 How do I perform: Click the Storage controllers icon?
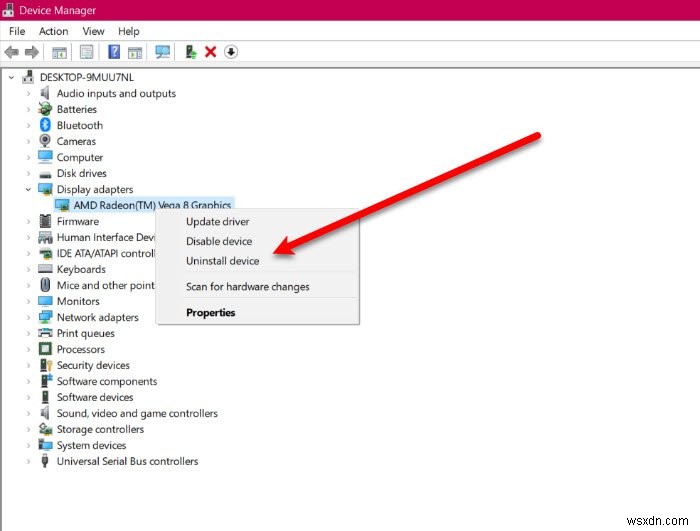(x=45, y=429)
